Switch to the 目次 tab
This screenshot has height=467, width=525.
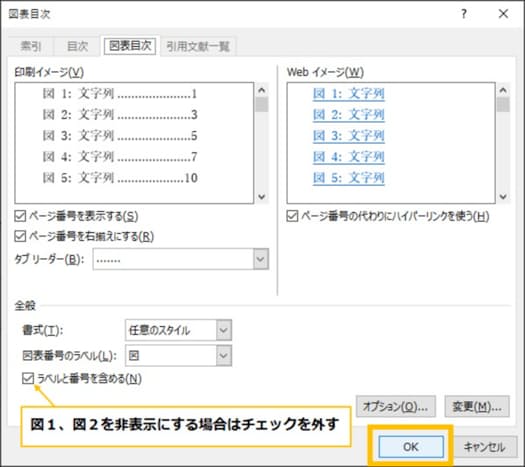tap(78, 46)
